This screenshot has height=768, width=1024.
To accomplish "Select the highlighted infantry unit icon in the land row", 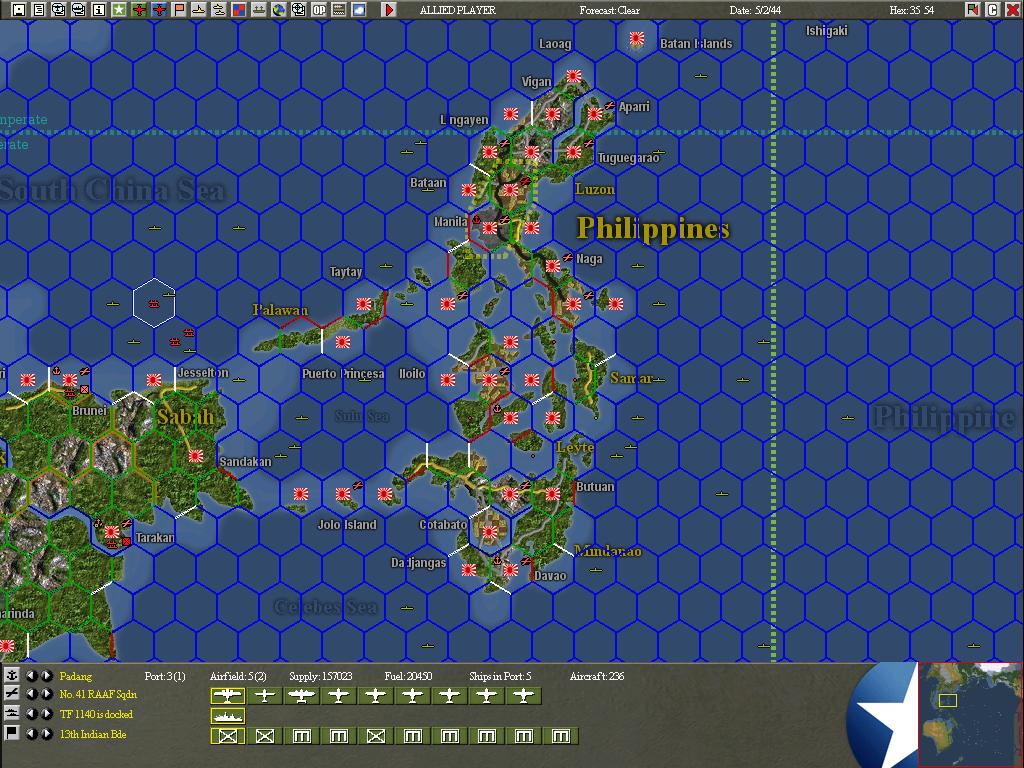I will [x=227, y=736].
